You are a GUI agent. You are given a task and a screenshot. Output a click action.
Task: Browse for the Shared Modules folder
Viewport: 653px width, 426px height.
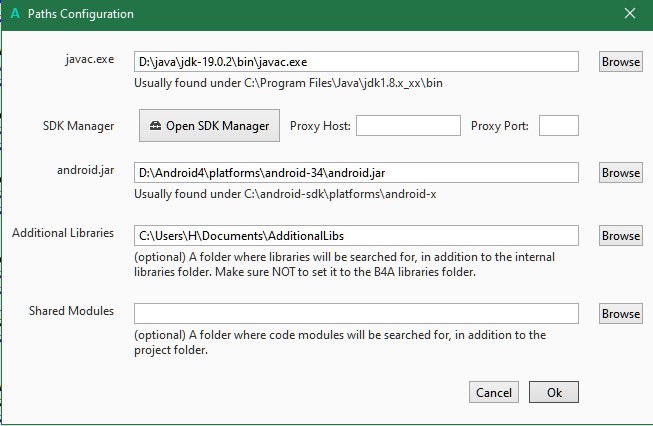[621, 314]
